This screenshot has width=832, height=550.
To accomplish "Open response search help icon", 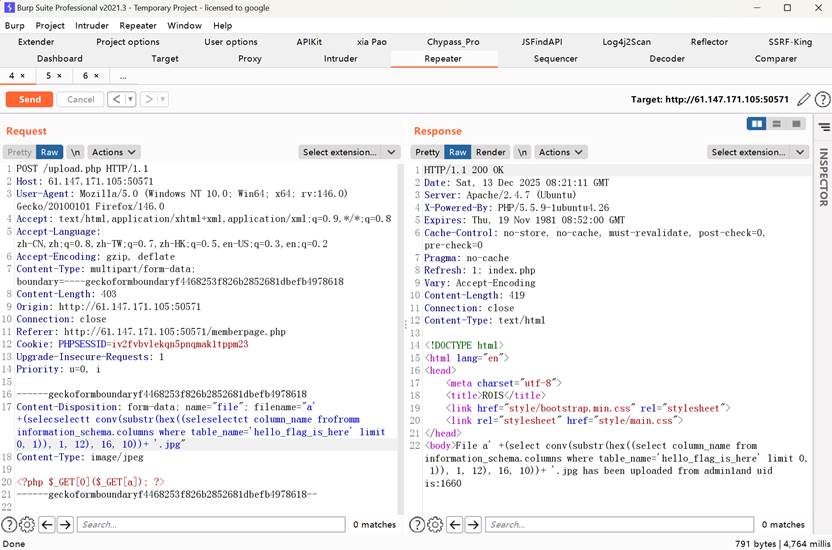I will (x=417, y=525).
